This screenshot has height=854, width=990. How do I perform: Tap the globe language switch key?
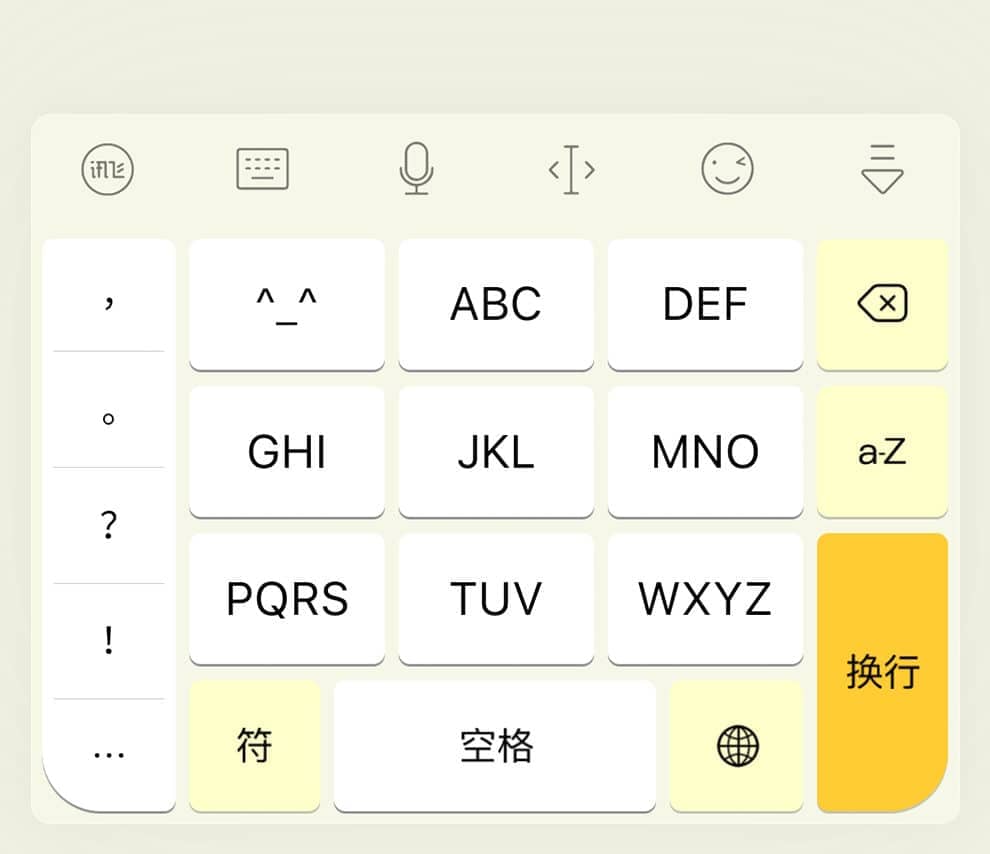coord(737,746)
